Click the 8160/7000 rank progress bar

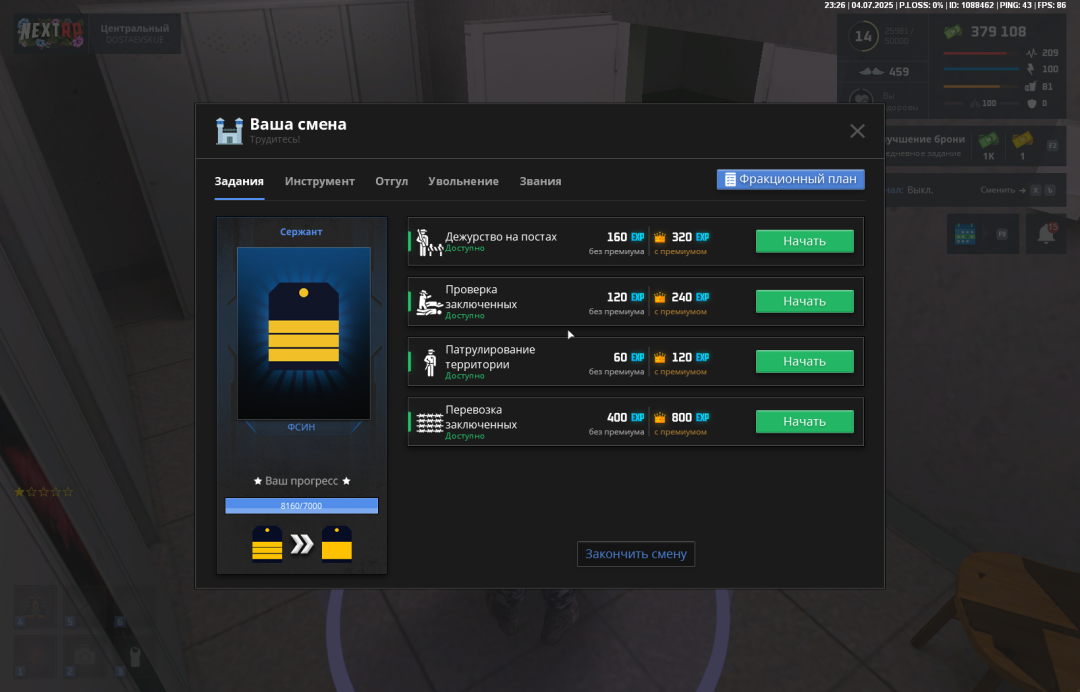302,505
